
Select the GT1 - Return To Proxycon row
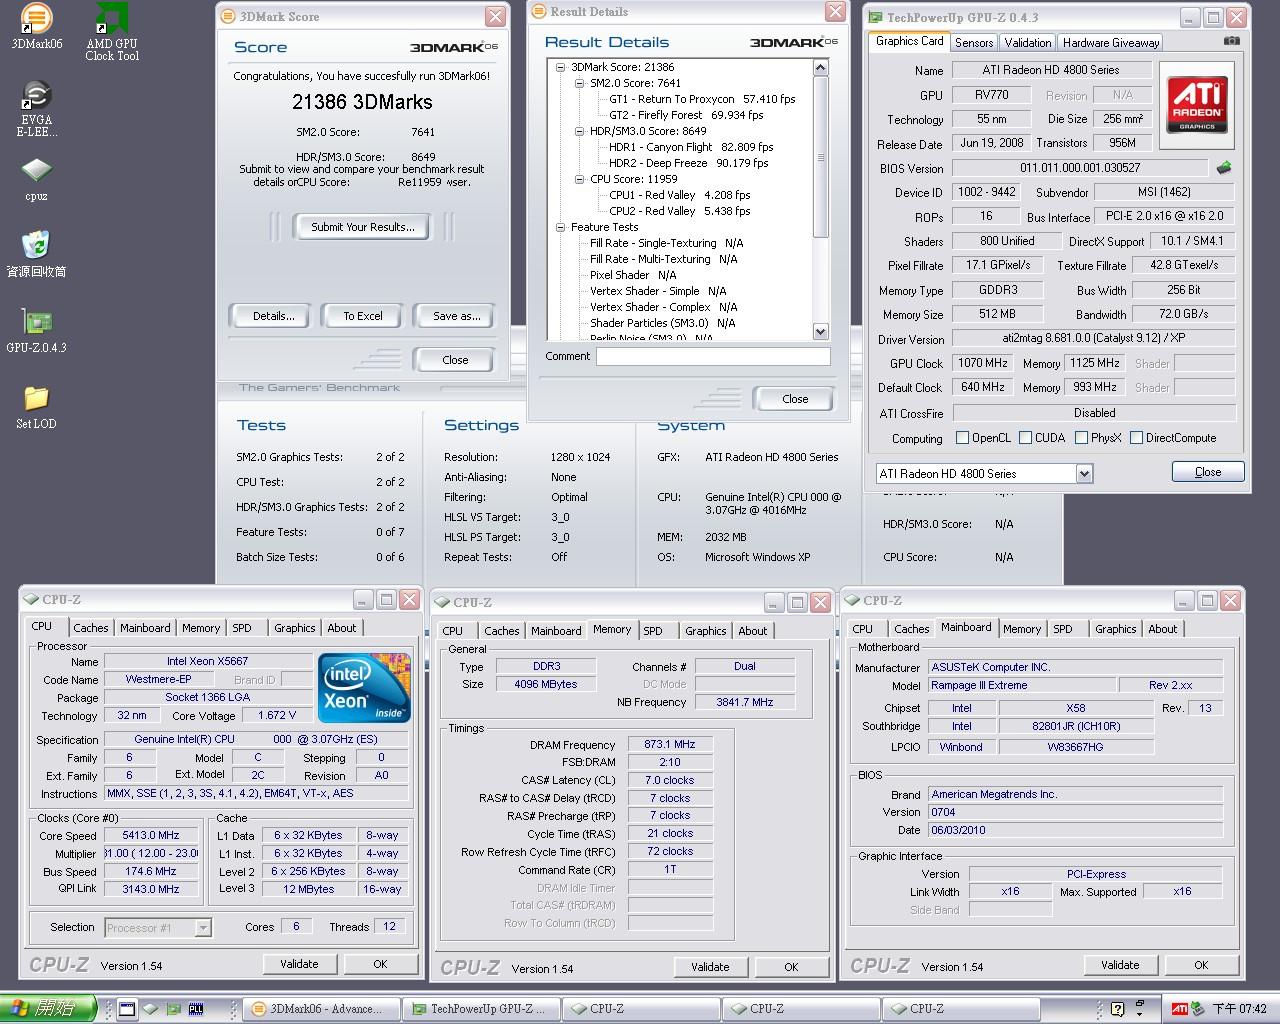click(x=702, y=99)
